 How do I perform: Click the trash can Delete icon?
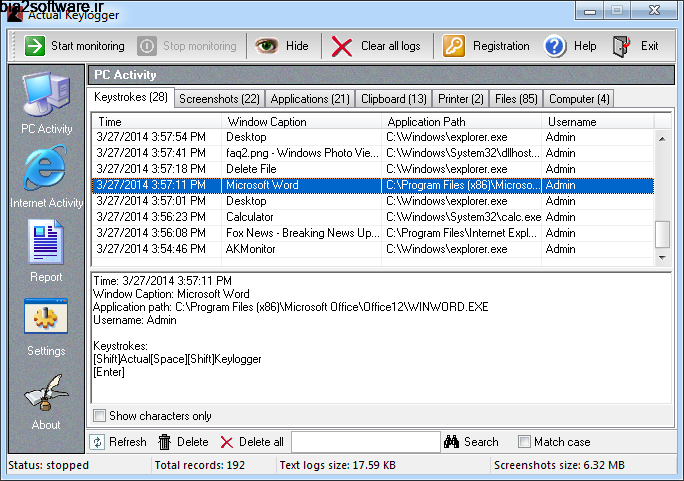coord(164,442)
